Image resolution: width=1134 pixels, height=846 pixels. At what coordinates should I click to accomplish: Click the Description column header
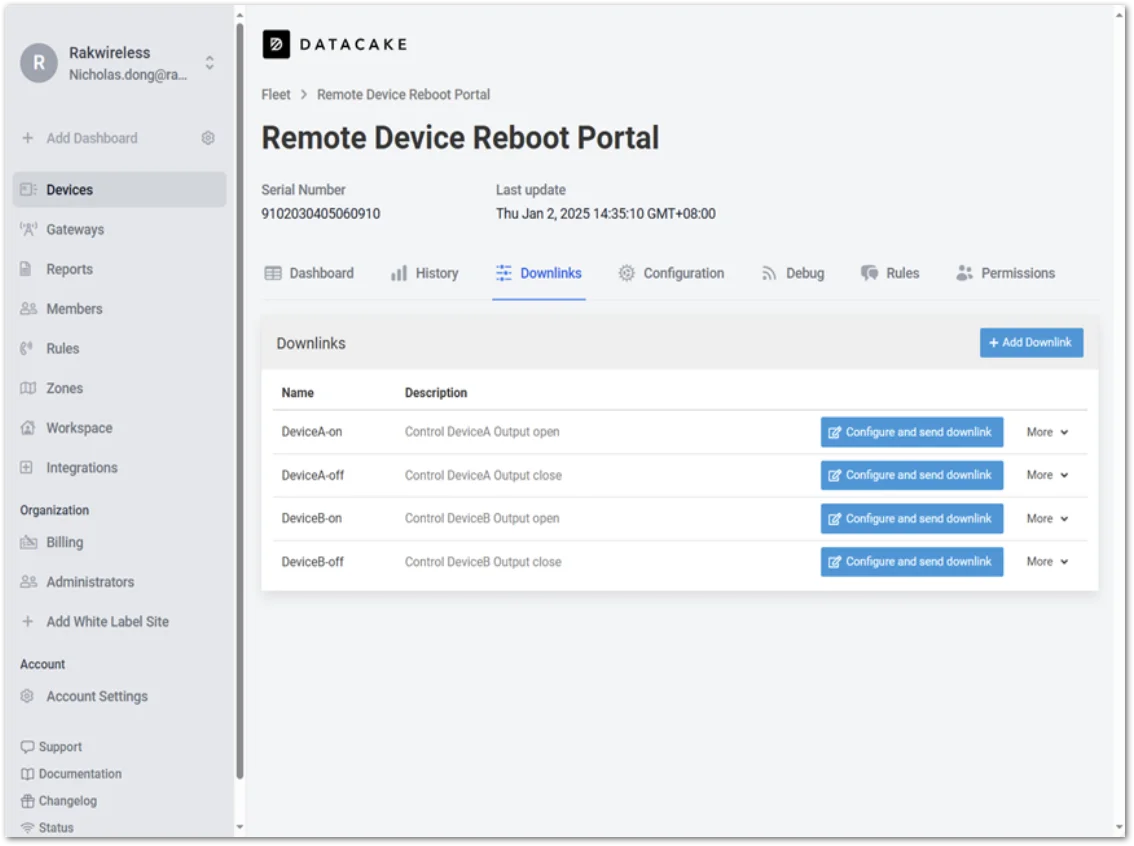point(436,393)
